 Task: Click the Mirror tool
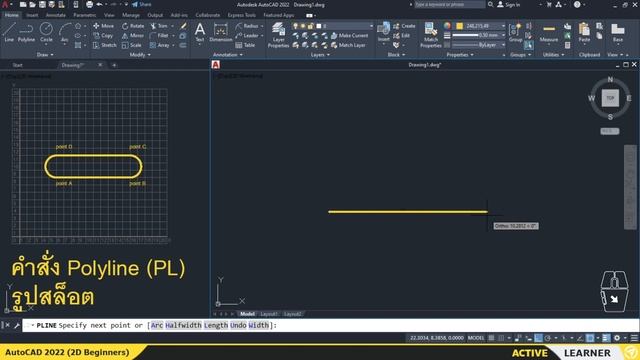point(133,36)
